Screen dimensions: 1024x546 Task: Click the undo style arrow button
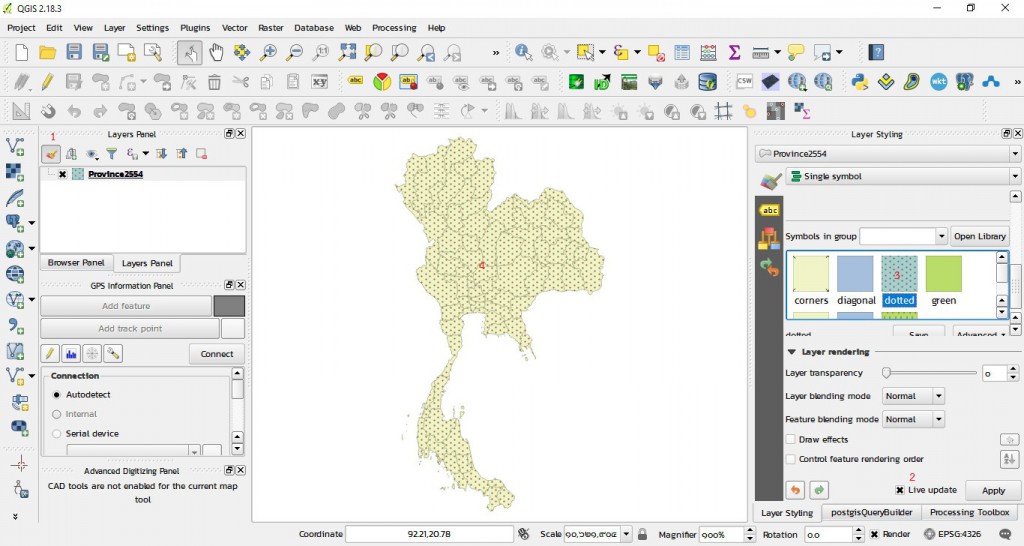click(x=795, y=490)
